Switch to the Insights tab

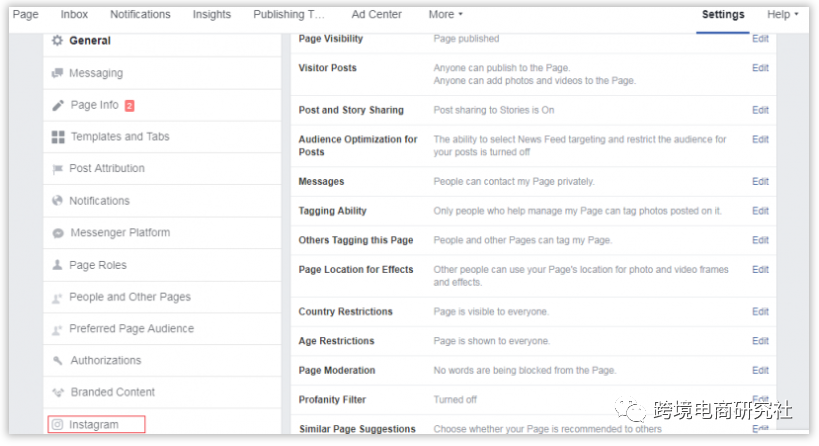(211, 15)
